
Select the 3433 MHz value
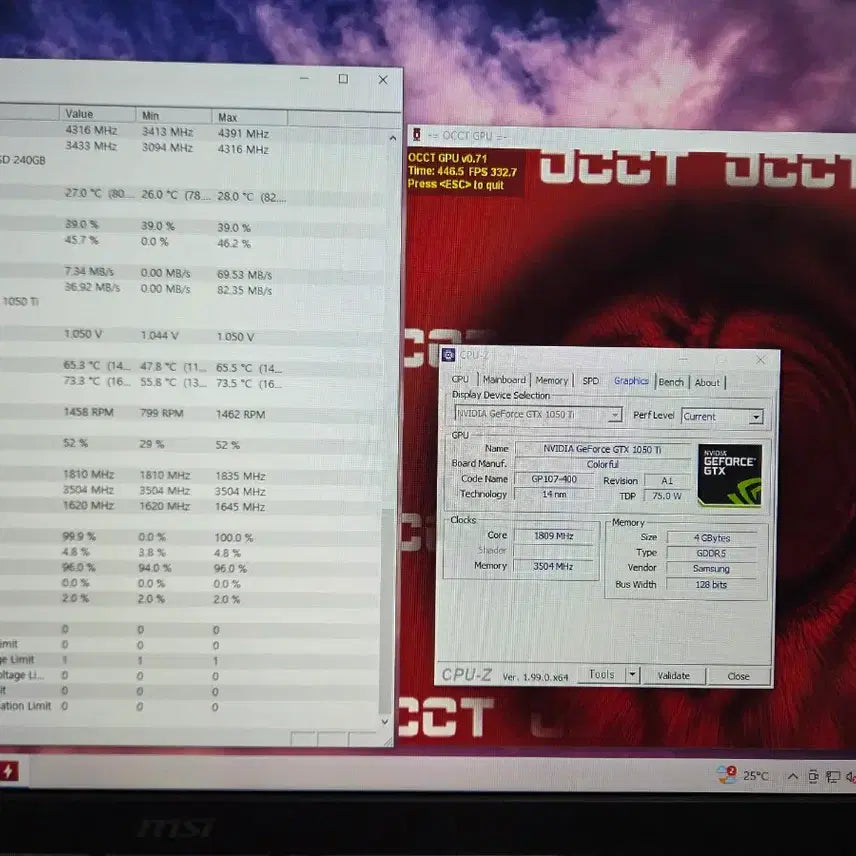[91, 146]
